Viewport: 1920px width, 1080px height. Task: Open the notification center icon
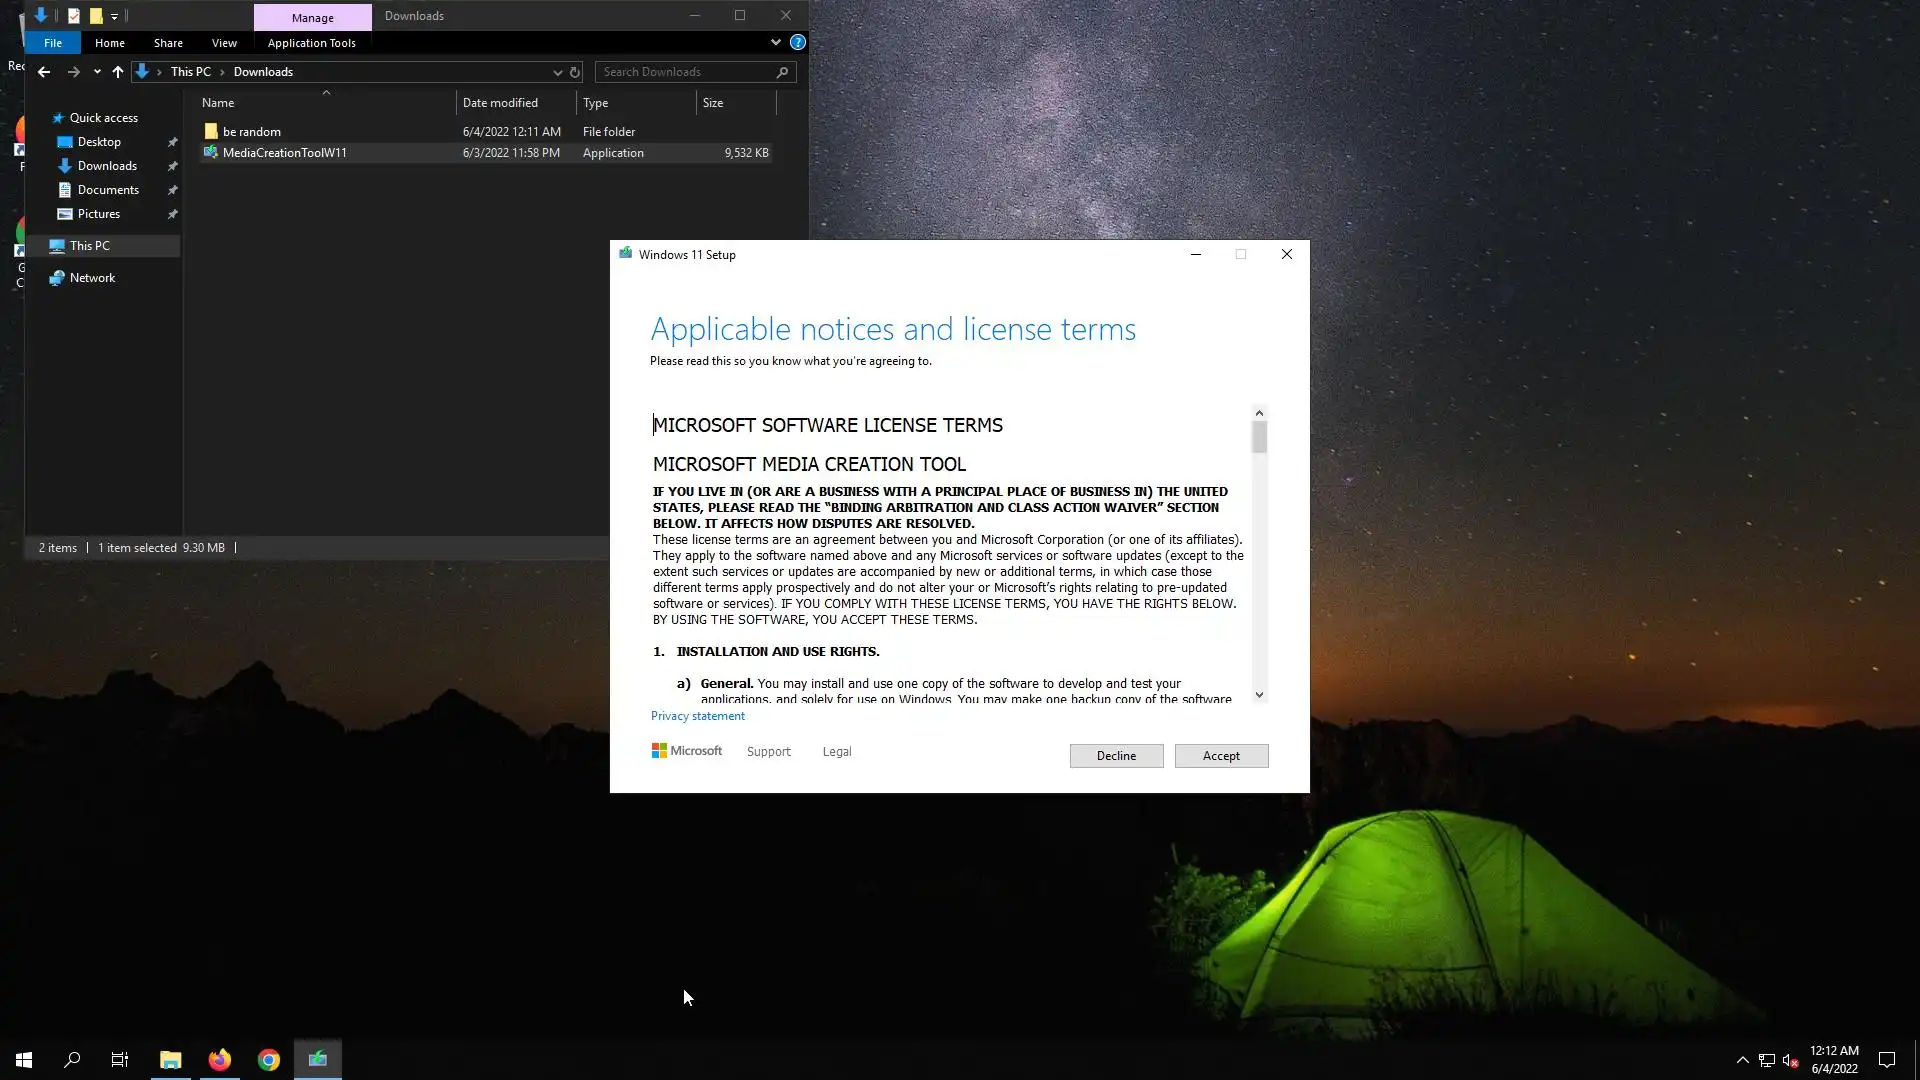tap(1886, 1060)
